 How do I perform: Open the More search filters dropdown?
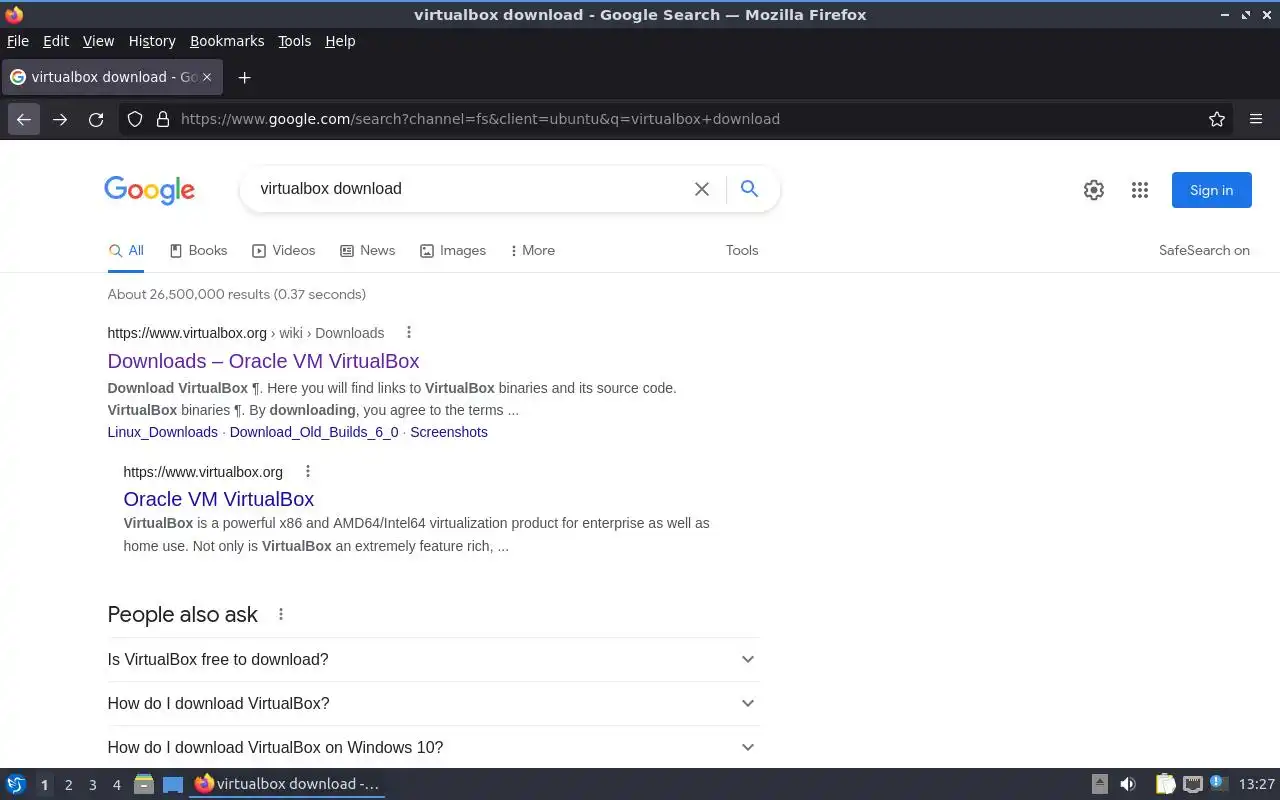532,251
